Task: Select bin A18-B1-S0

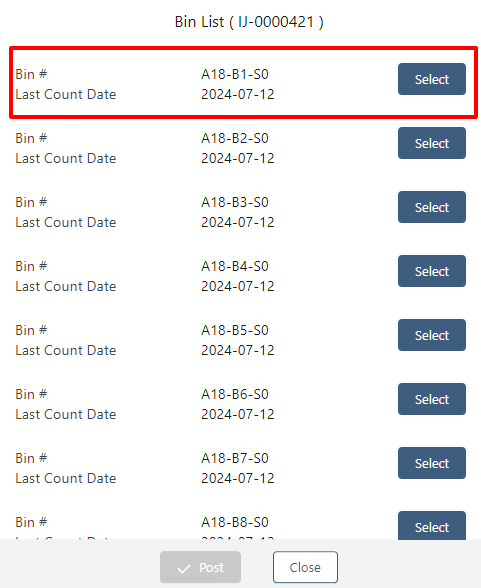Action: 432,79
